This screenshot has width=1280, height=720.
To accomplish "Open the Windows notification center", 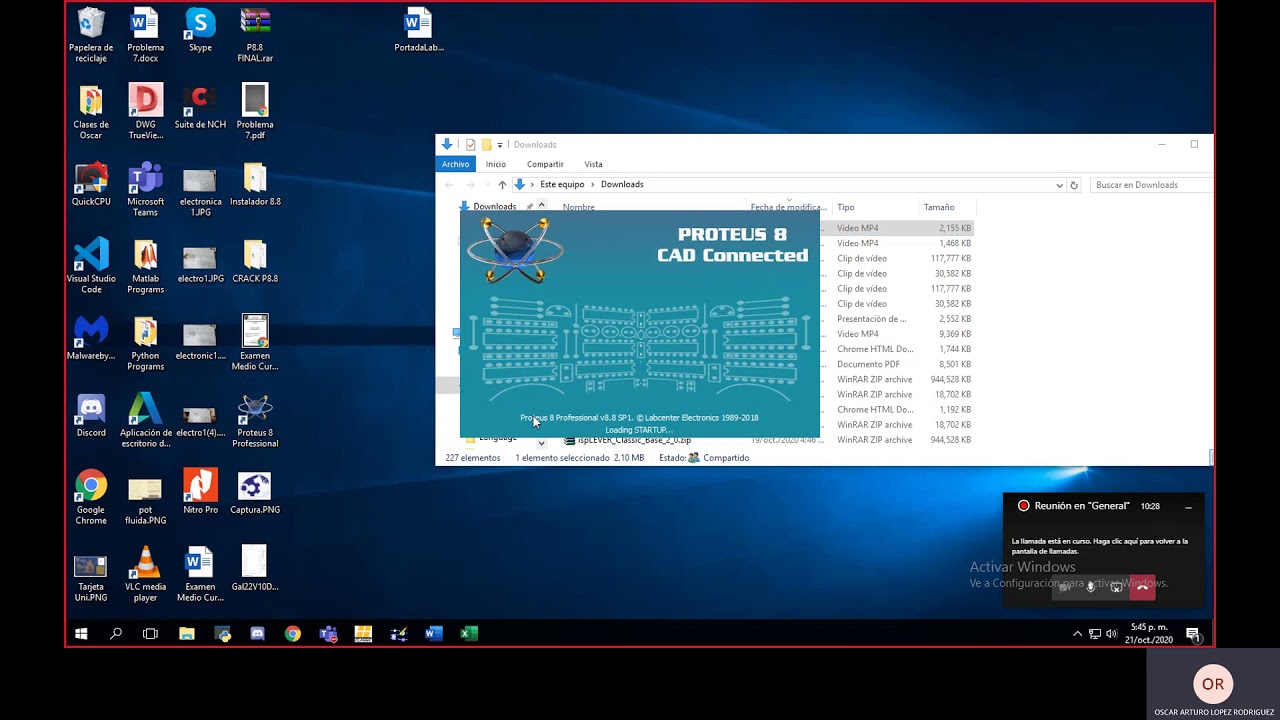I will (1193, 634).
